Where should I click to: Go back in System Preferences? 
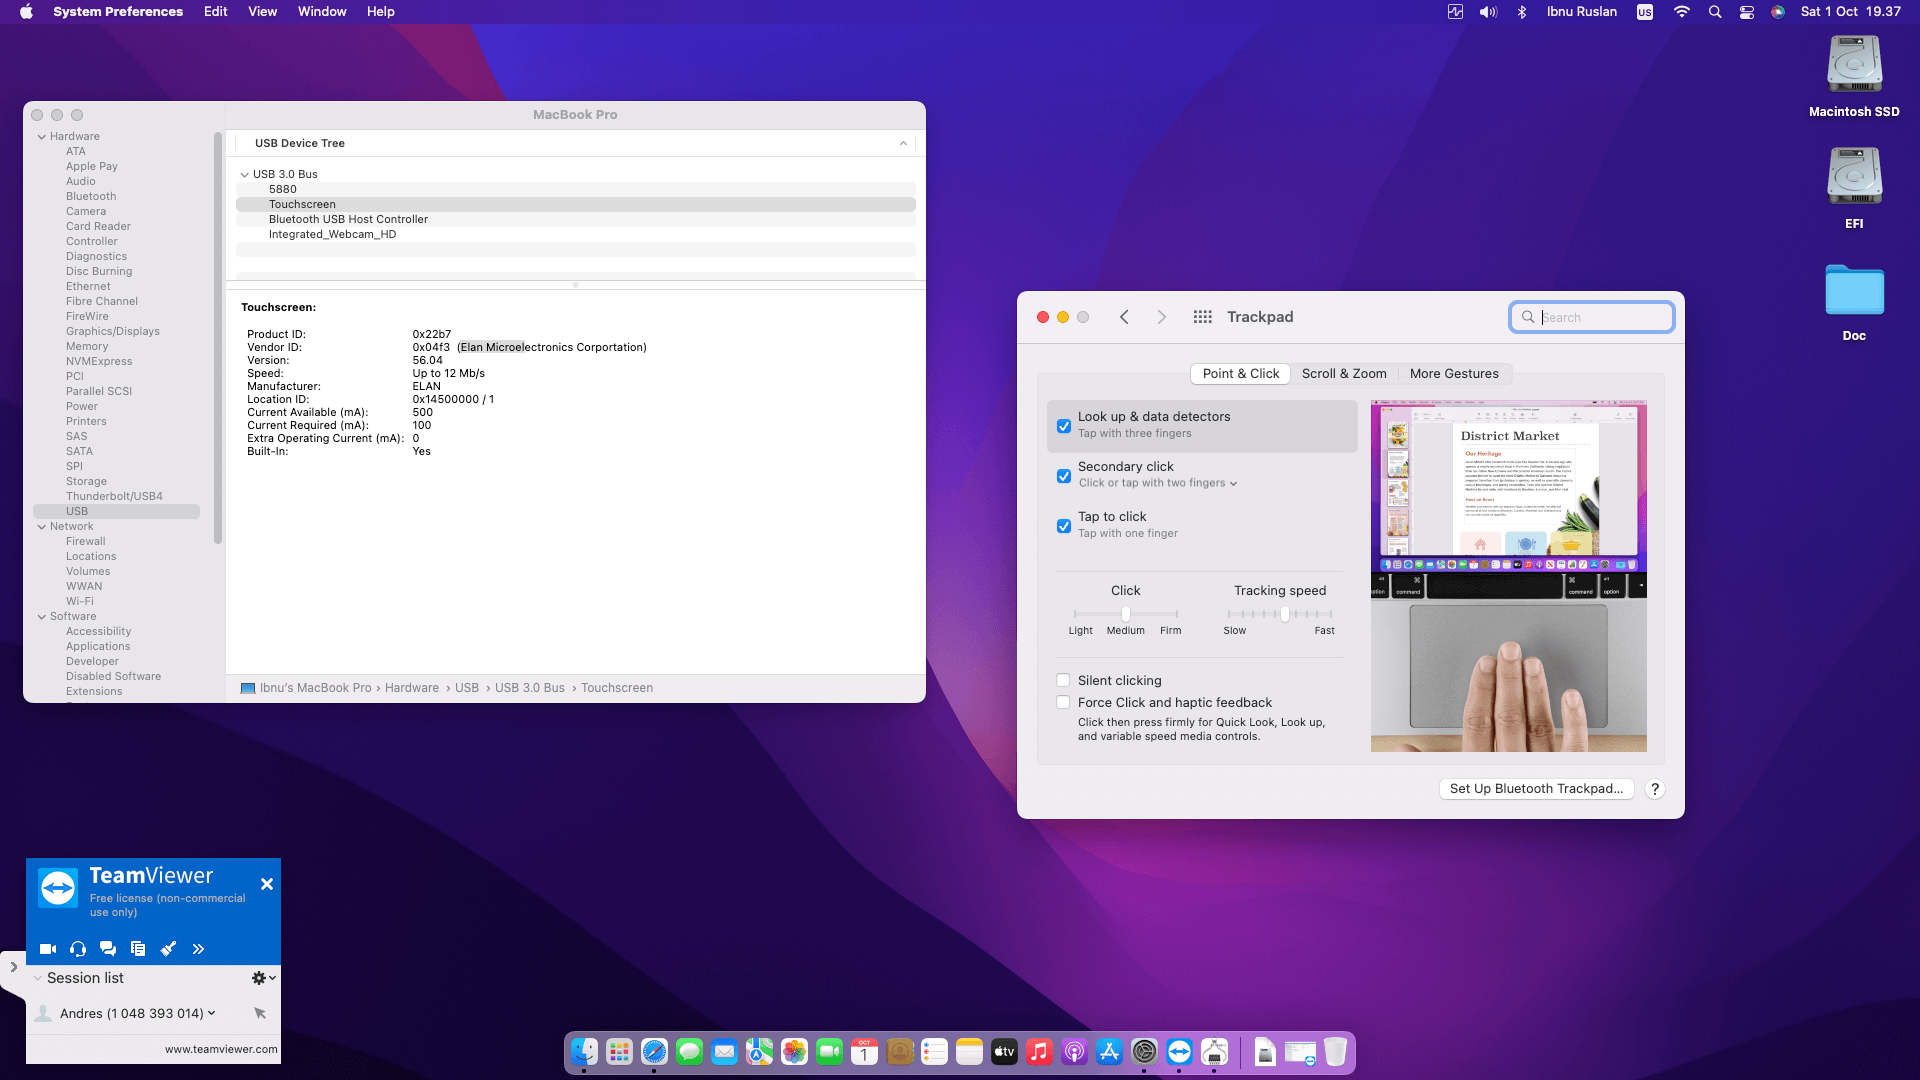coord(1125,317)
